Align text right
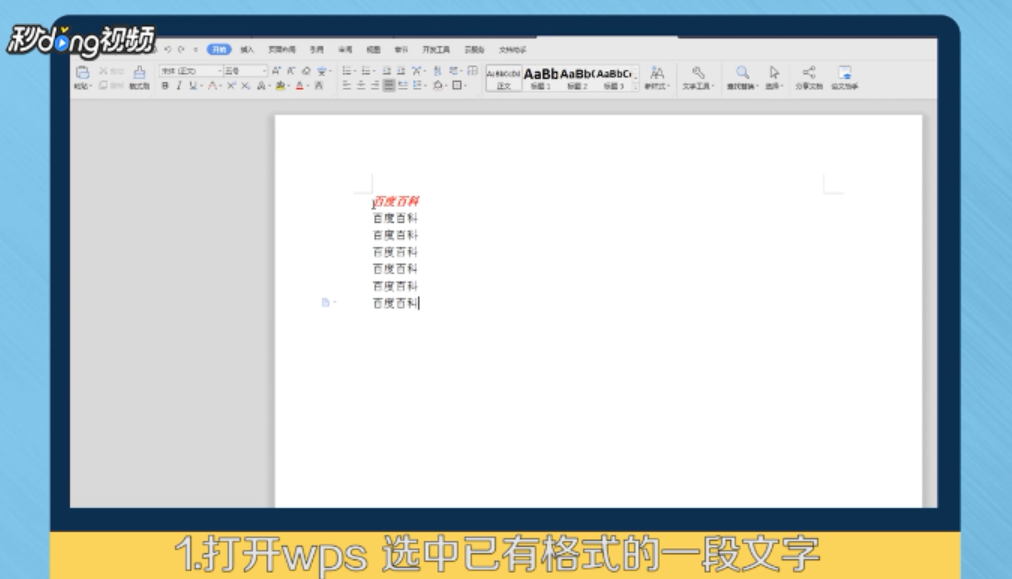This screenshot has height=579, width=1012. 375,86
